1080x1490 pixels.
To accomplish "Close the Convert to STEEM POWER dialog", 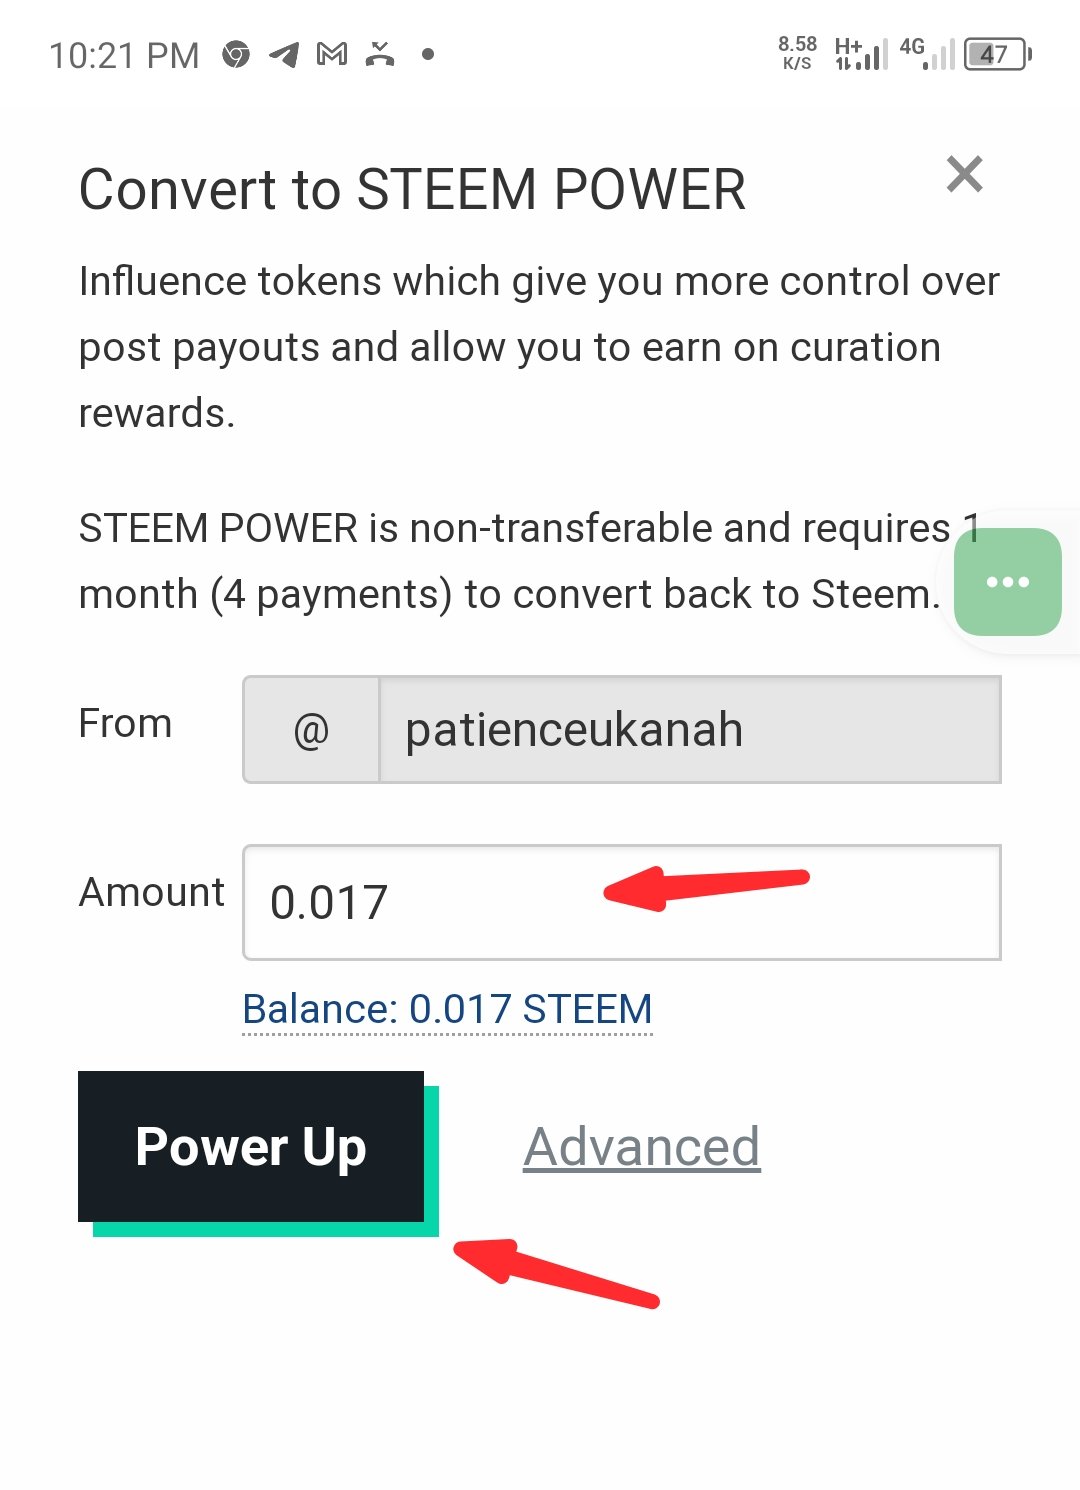I will (964, 174).
